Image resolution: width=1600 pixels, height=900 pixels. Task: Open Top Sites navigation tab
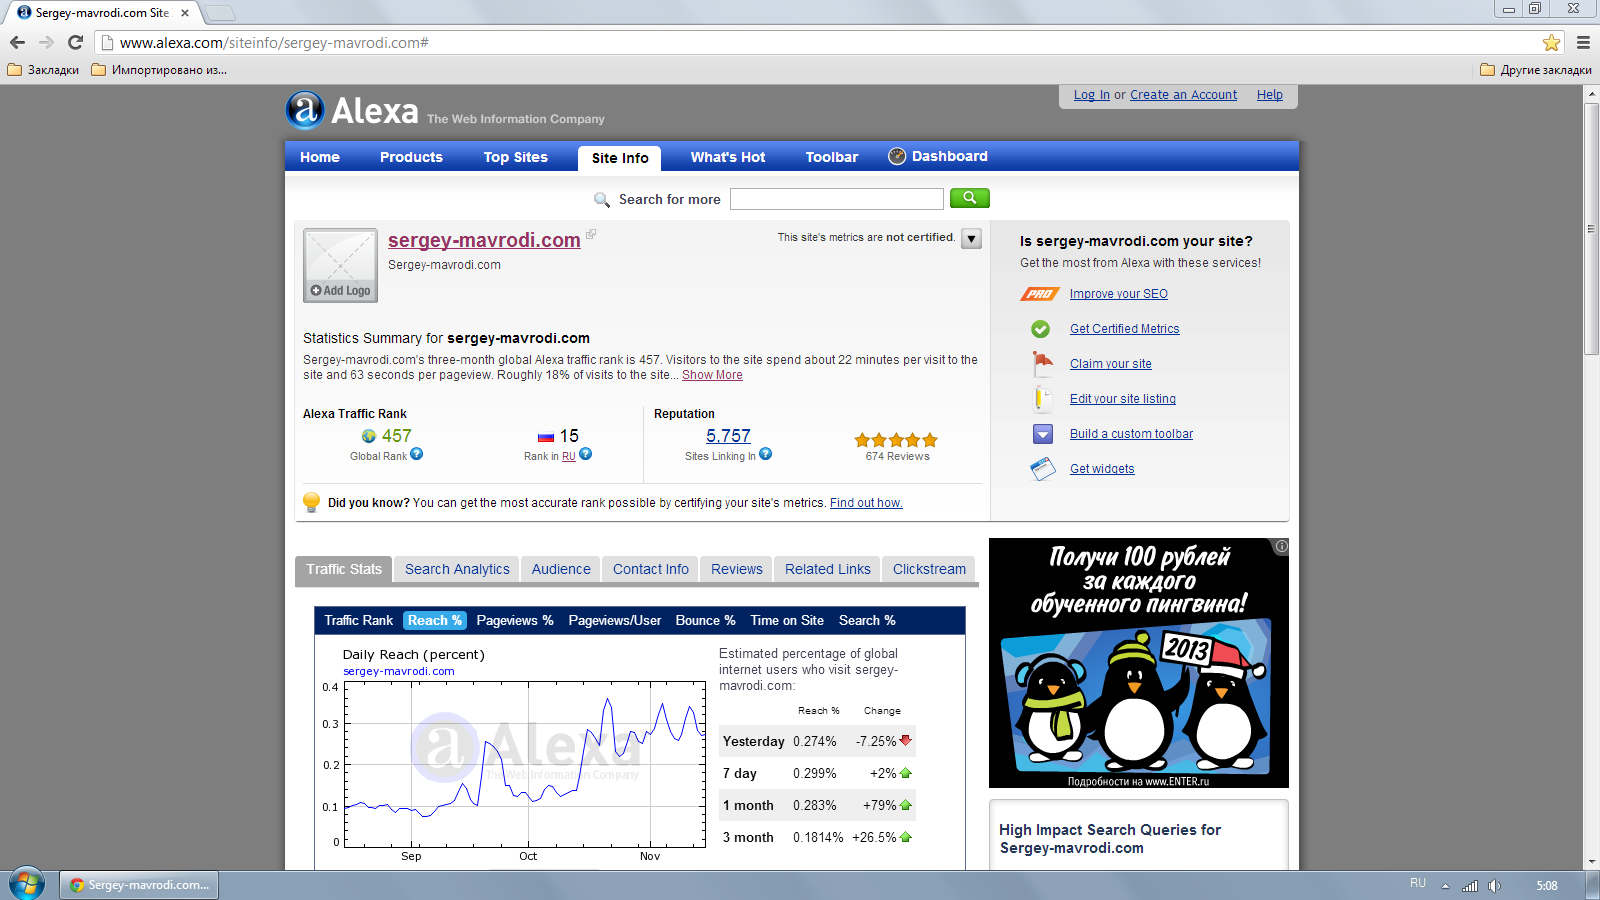(x=516, y=157)
